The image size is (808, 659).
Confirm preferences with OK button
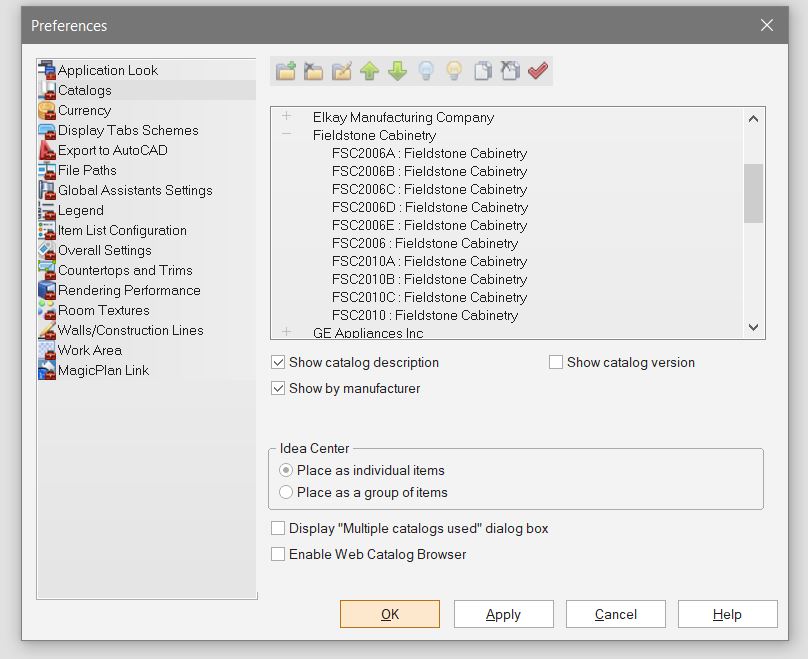click(x=390, y=614)
